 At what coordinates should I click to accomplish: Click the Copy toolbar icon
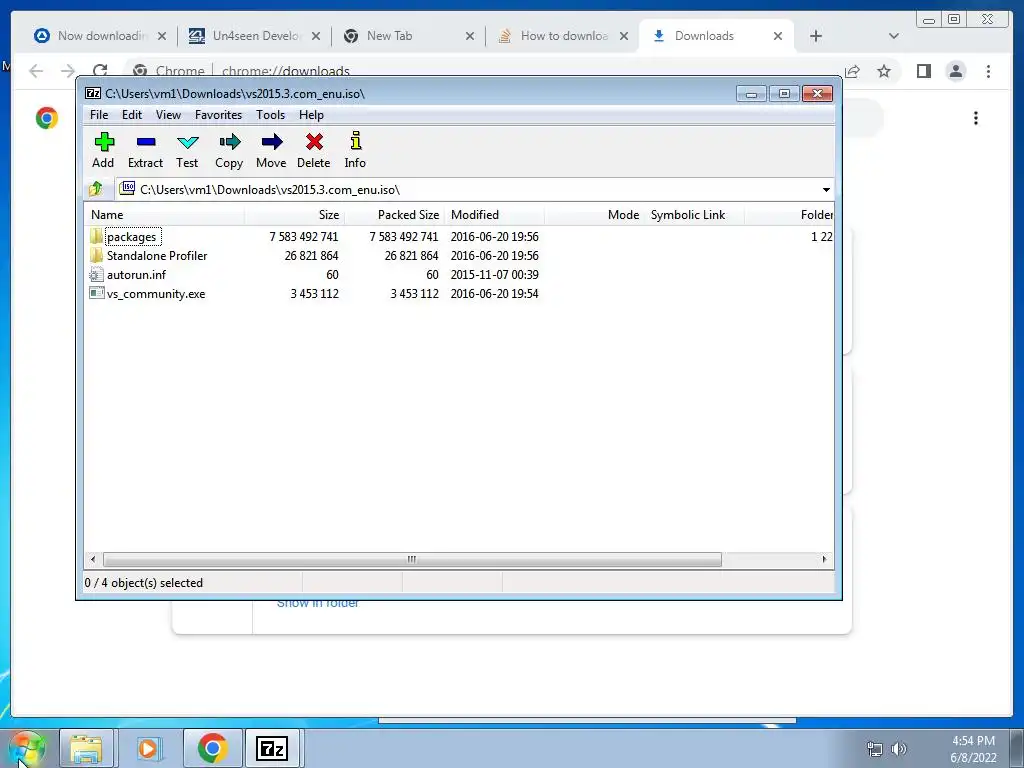pyautogui.click(x=229, y=142)
